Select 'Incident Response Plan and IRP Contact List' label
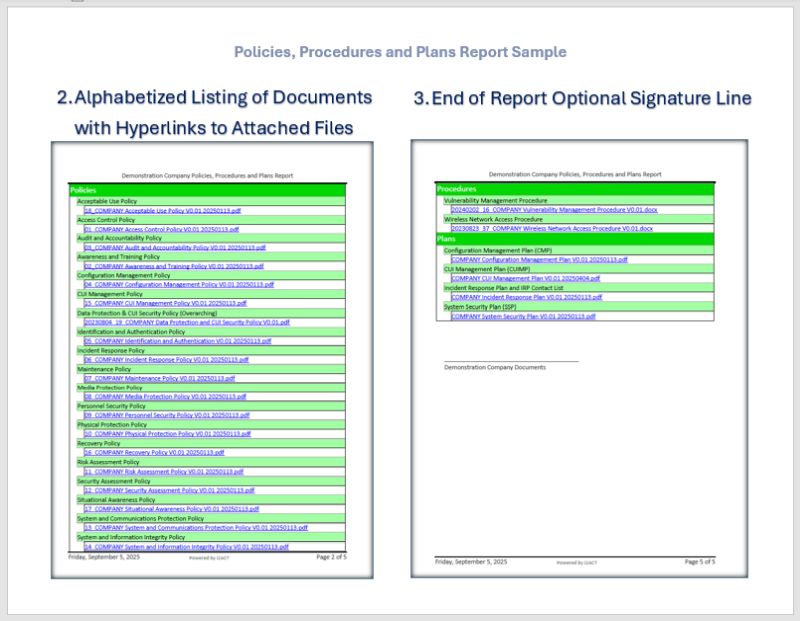The height and width of the screenshot is (621, 800). (x=504, y=288)
